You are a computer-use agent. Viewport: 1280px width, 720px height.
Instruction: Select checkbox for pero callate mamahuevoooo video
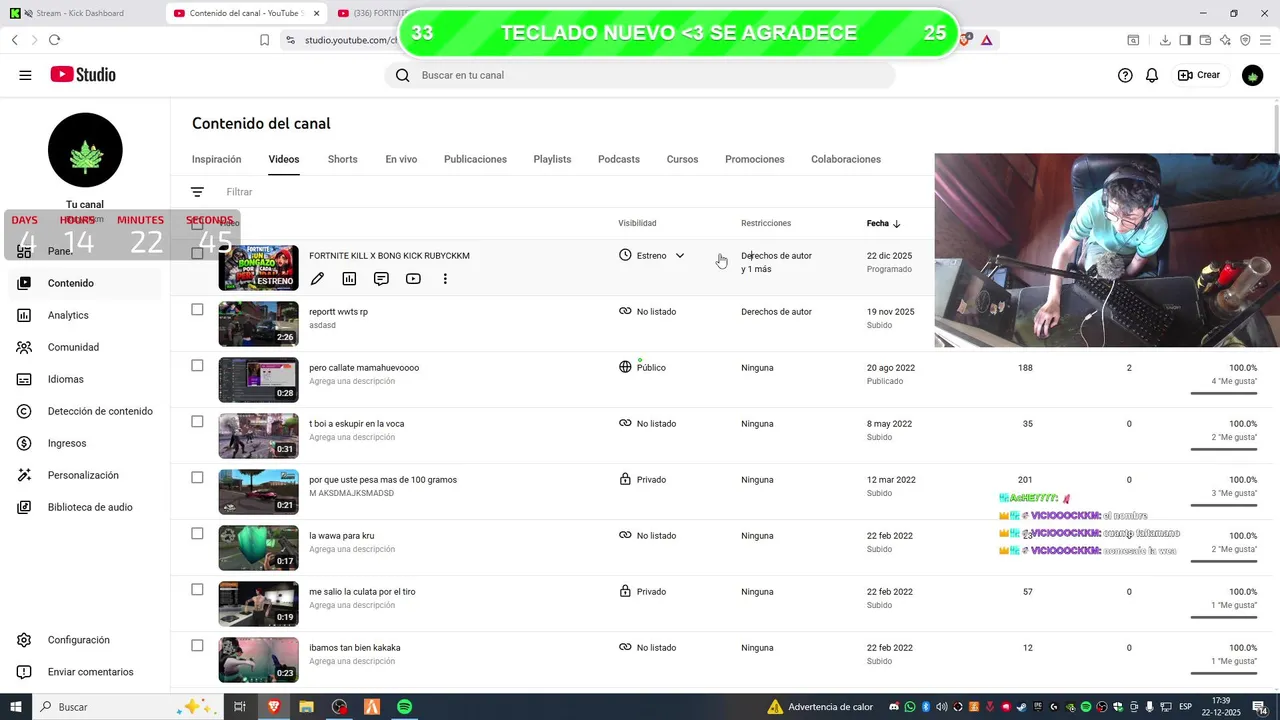(197, 365)
